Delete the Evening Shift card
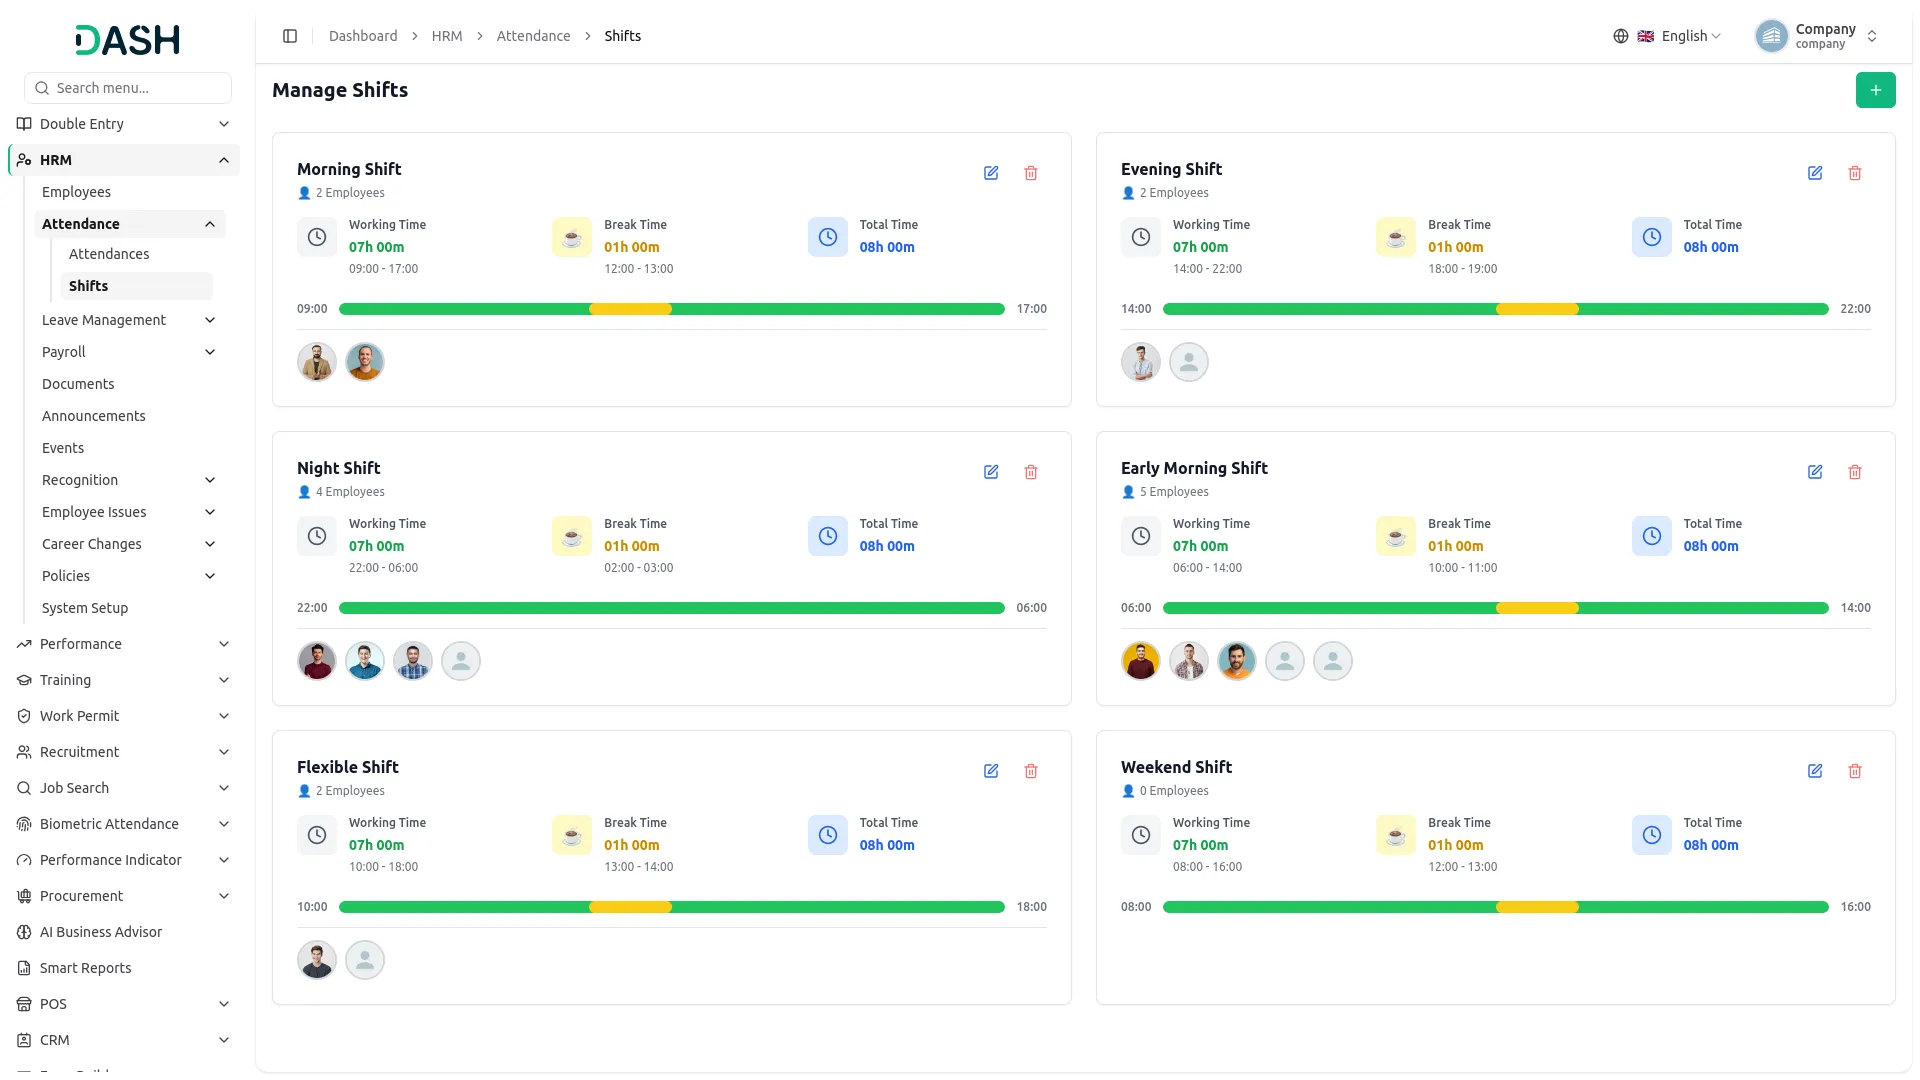 [1855, 173]
